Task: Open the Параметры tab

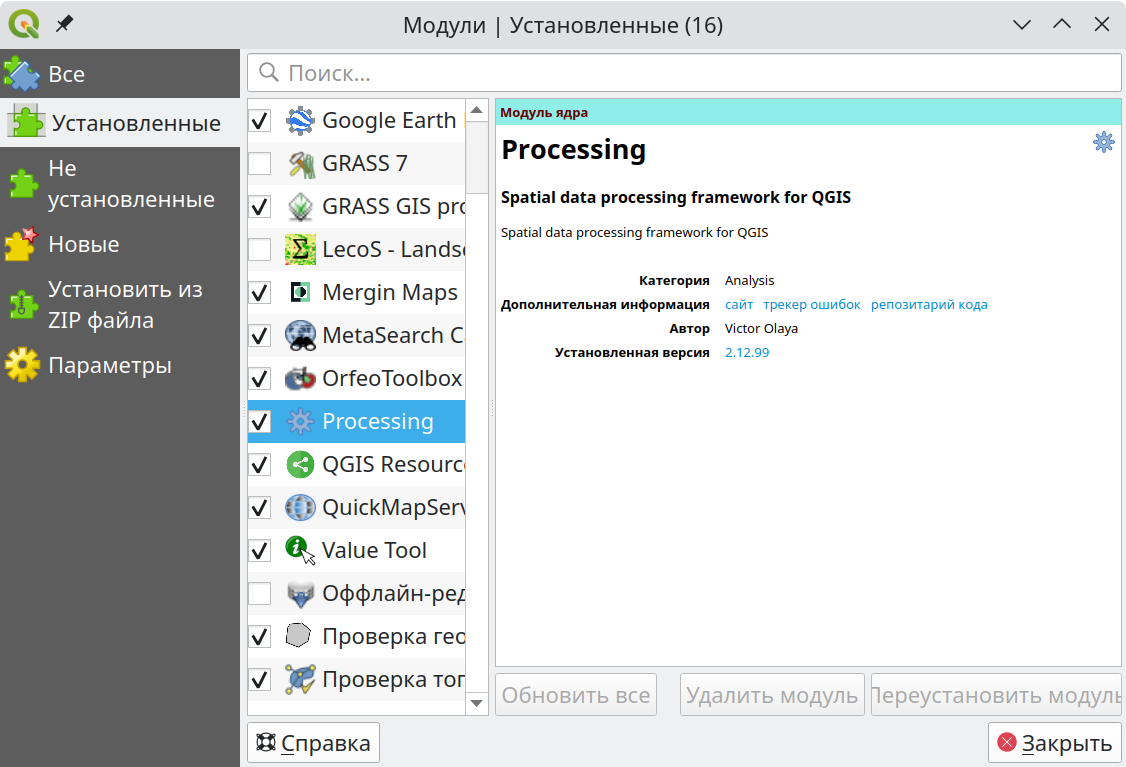Action: 120,365
